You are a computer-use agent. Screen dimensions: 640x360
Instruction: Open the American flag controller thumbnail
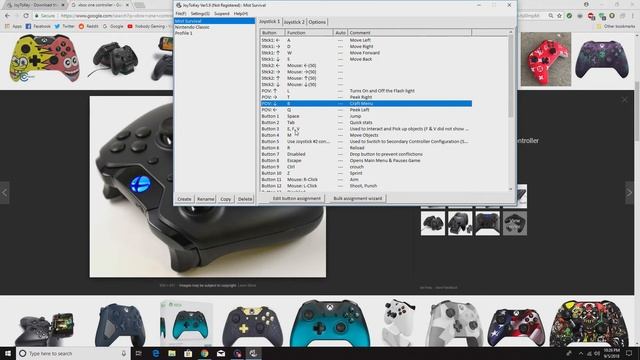pos(516,327)
